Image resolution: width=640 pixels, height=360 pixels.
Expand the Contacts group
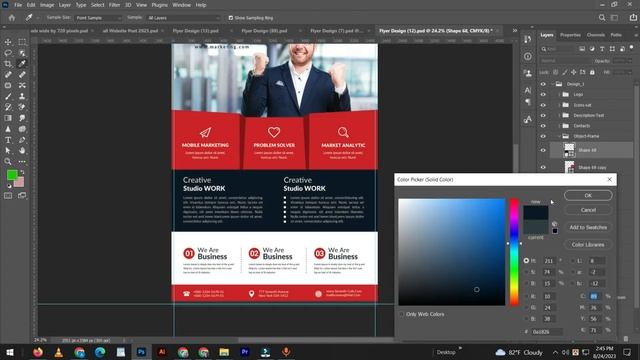(559, 126)
